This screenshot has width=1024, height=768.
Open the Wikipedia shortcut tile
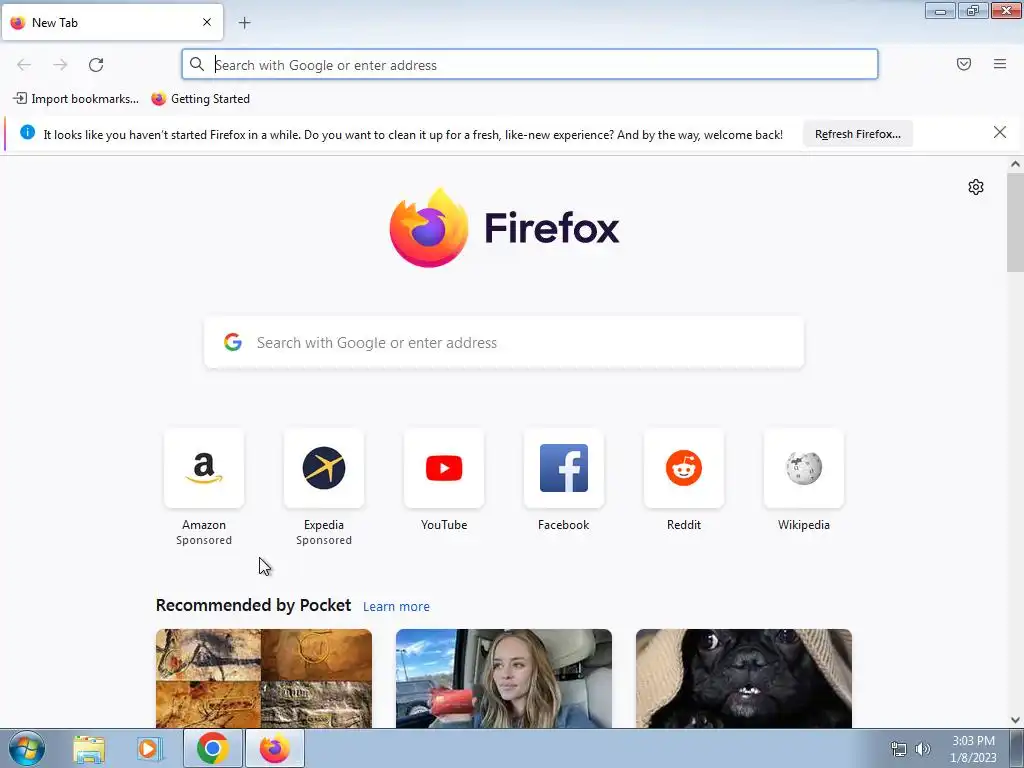click(x=804, y=468)
